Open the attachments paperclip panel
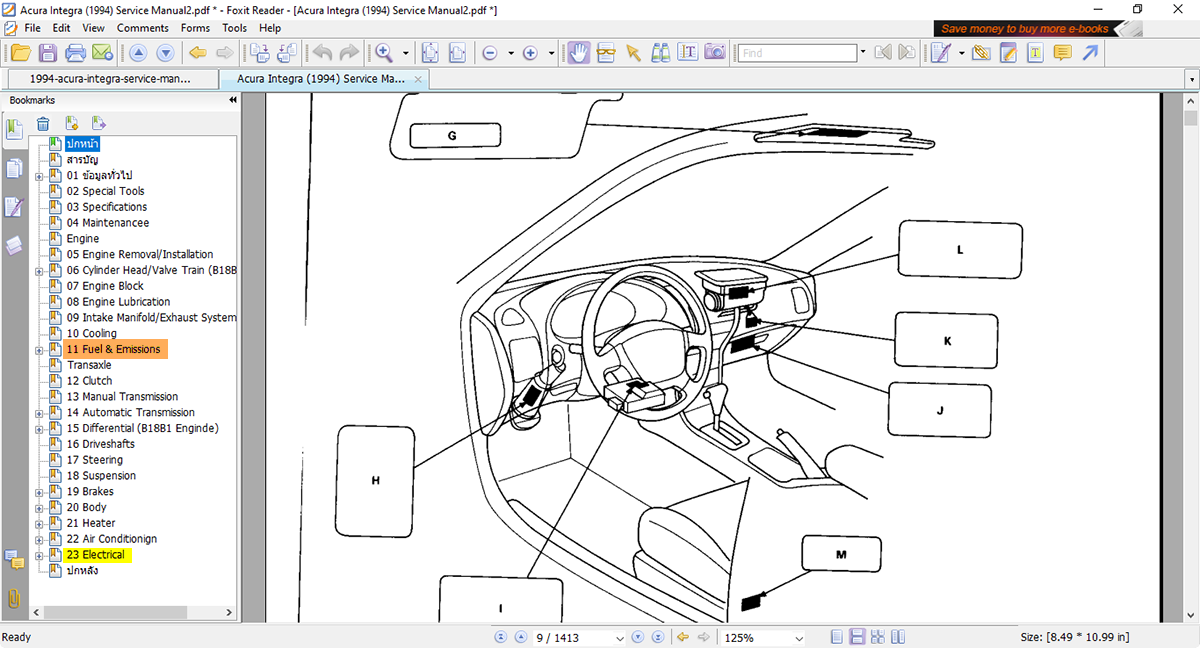 click(14, 598)
